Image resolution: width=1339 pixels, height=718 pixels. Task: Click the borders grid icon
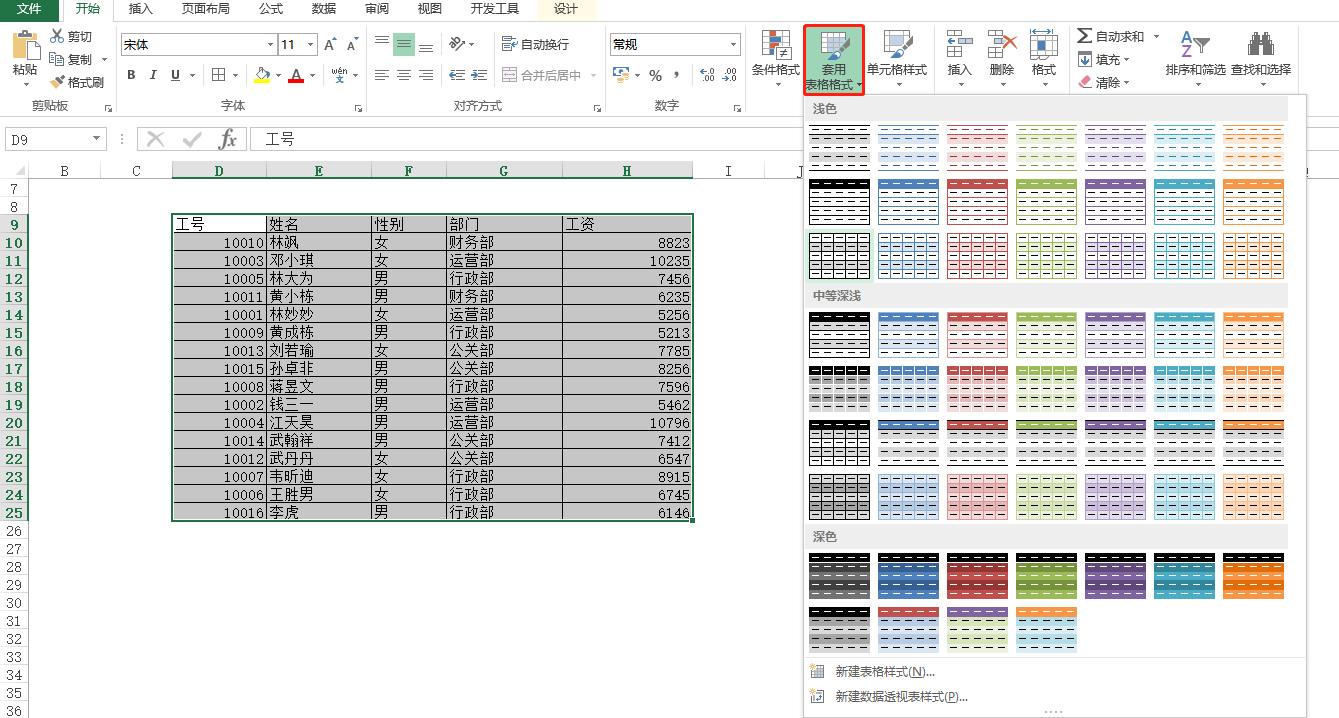click(219, 75)
